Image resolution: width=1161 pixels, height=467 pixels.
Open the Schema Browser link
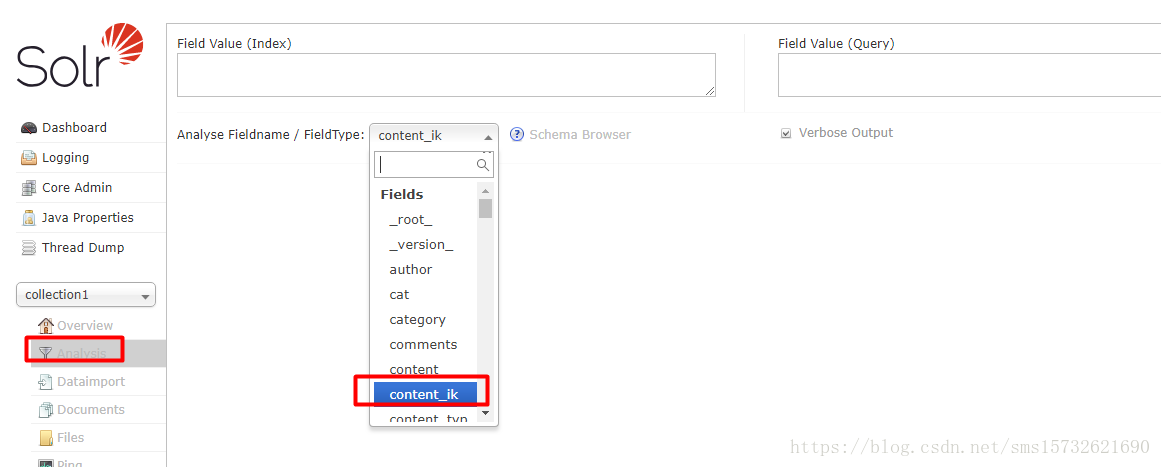580,135
